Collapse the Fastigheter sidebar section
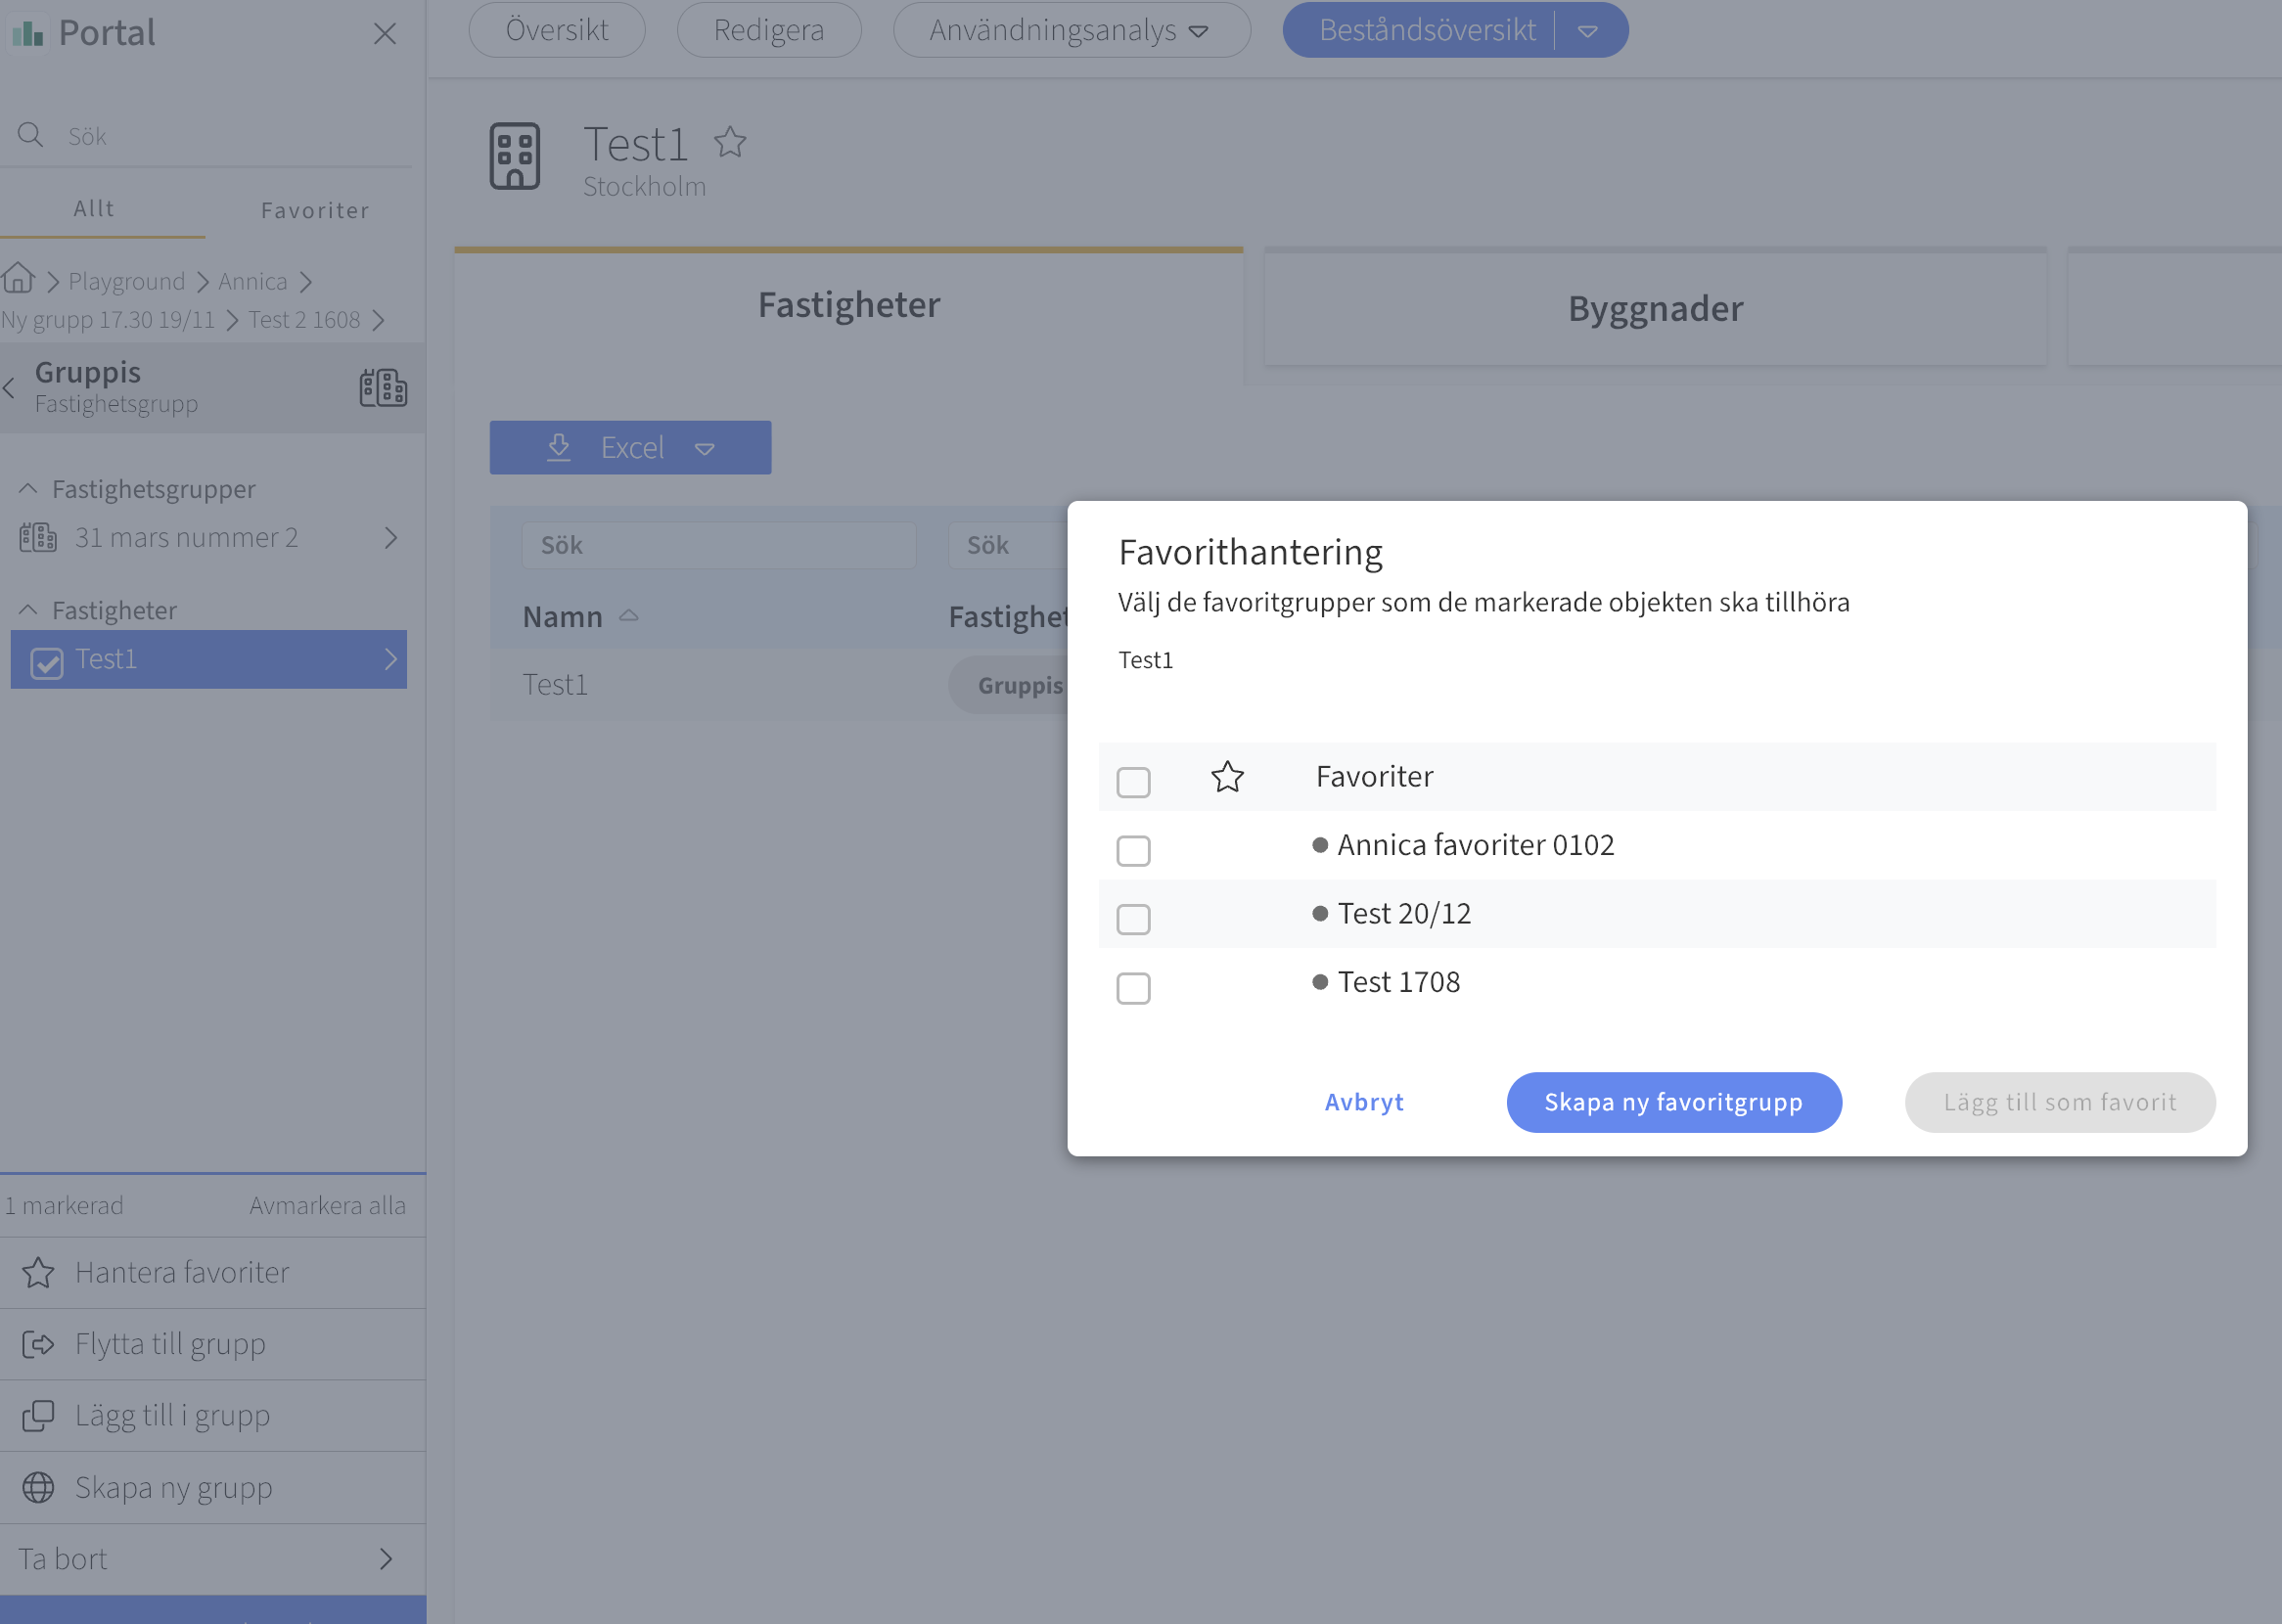Screen dimensions: 2282x1624 [28, 610]
